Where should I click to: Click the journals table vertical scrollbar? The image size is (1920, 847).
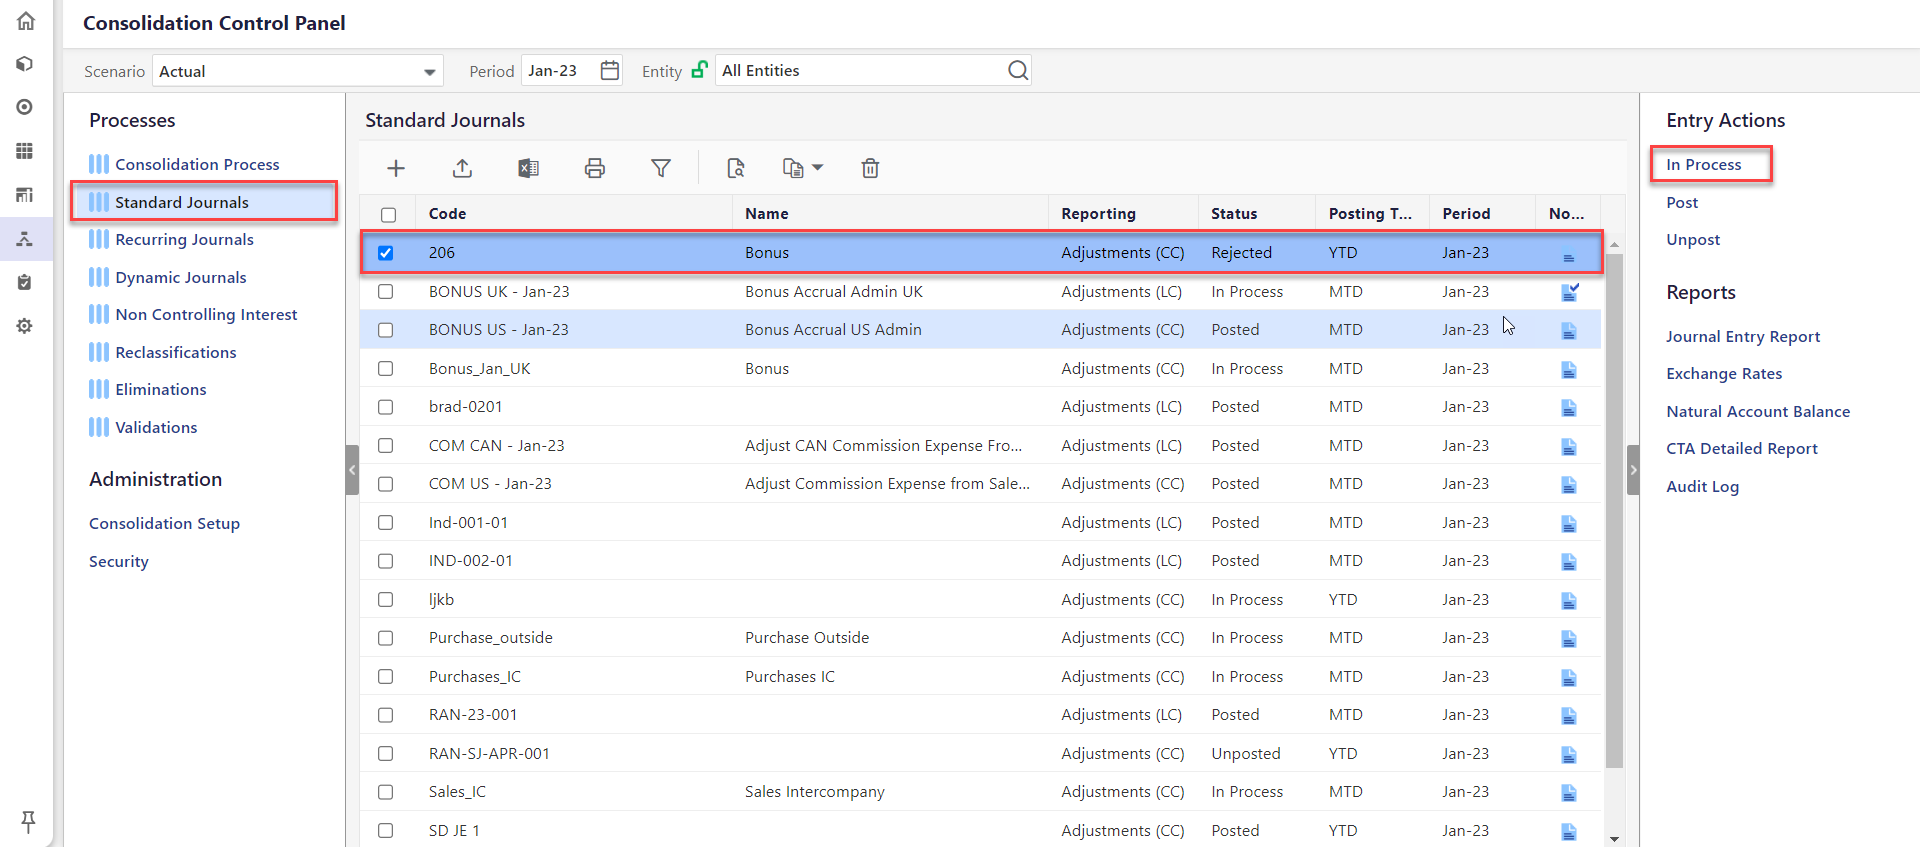click(x=1614, y=510)
